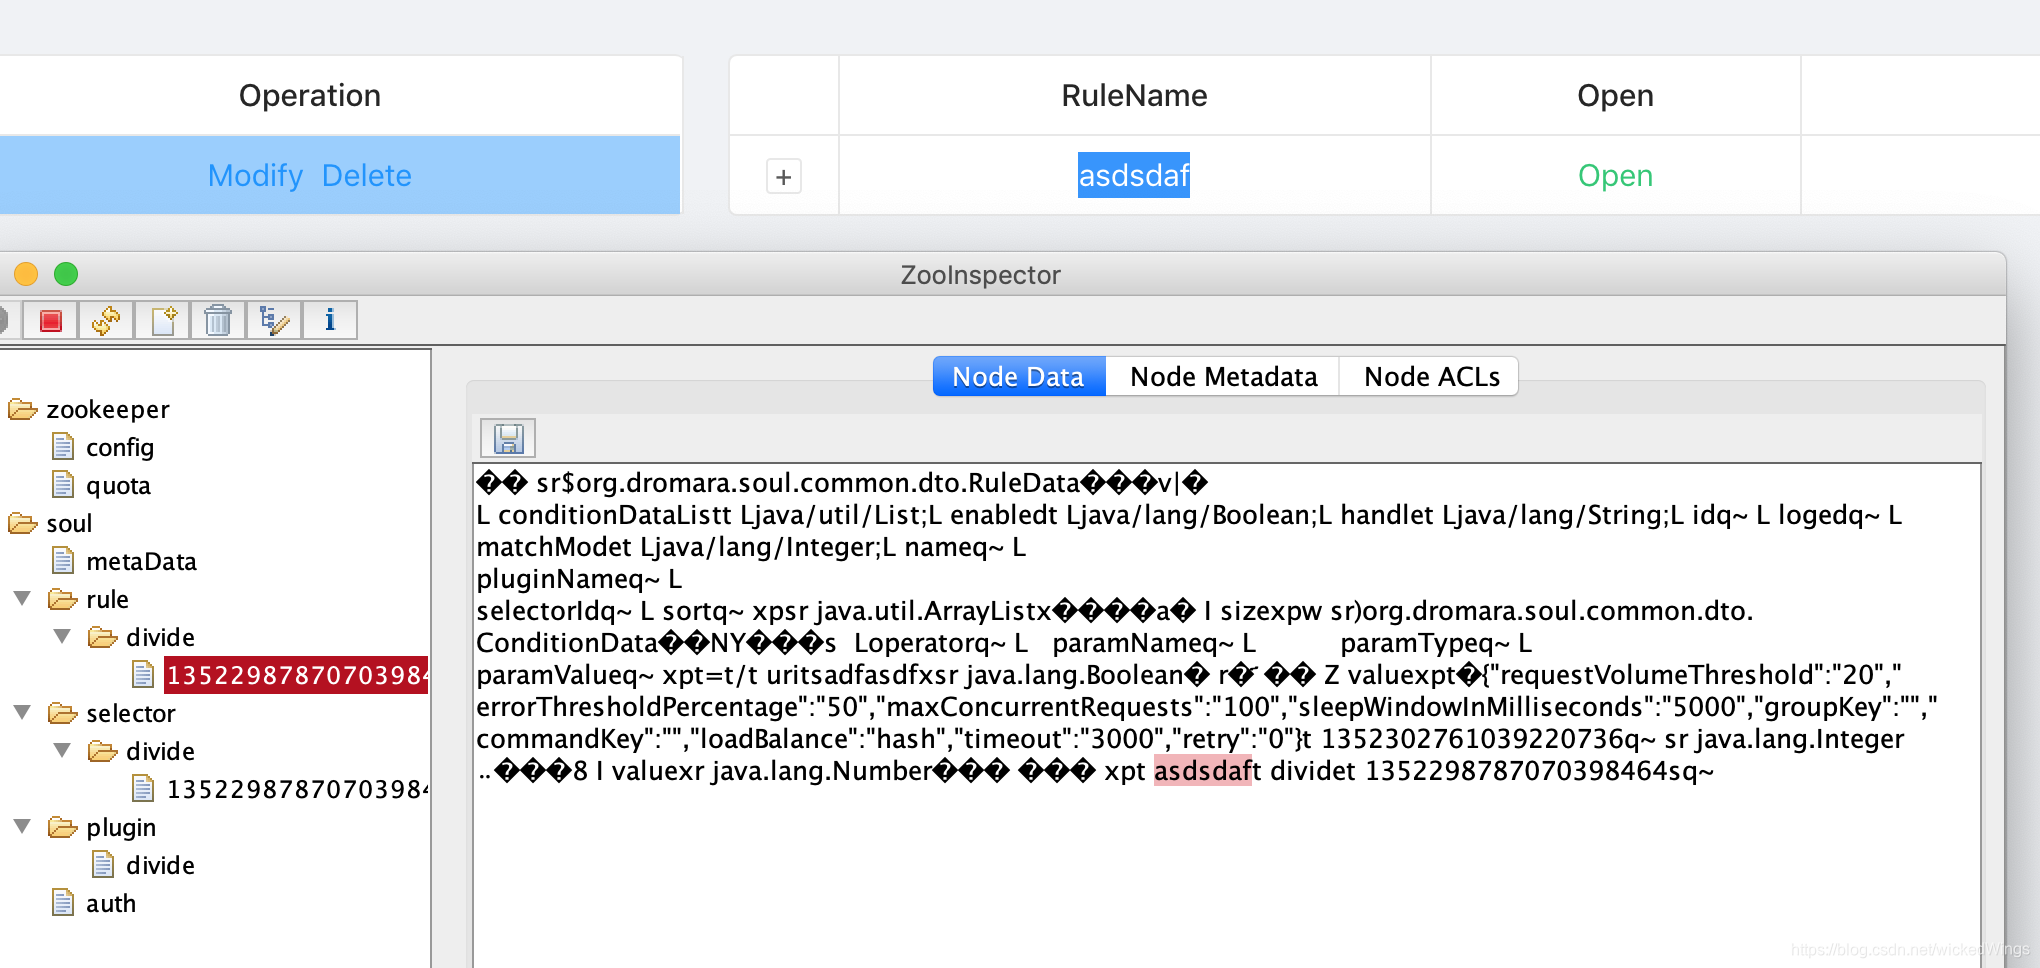The height and width of the screenshot is (968, 2040).
Task: Click the rule folder icon
Action: click(62, 599)
